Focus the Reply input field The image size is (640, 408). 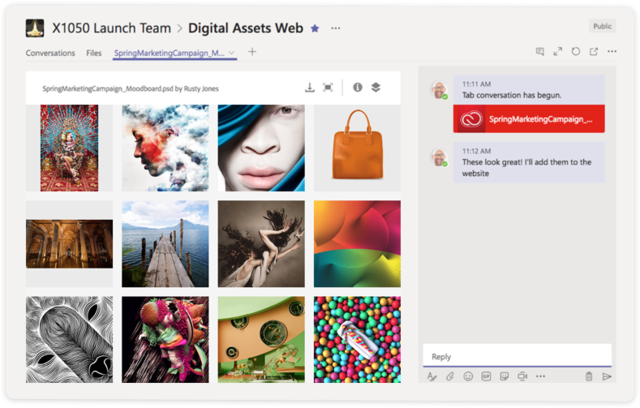pyautogui.click(x=517, y=356)
